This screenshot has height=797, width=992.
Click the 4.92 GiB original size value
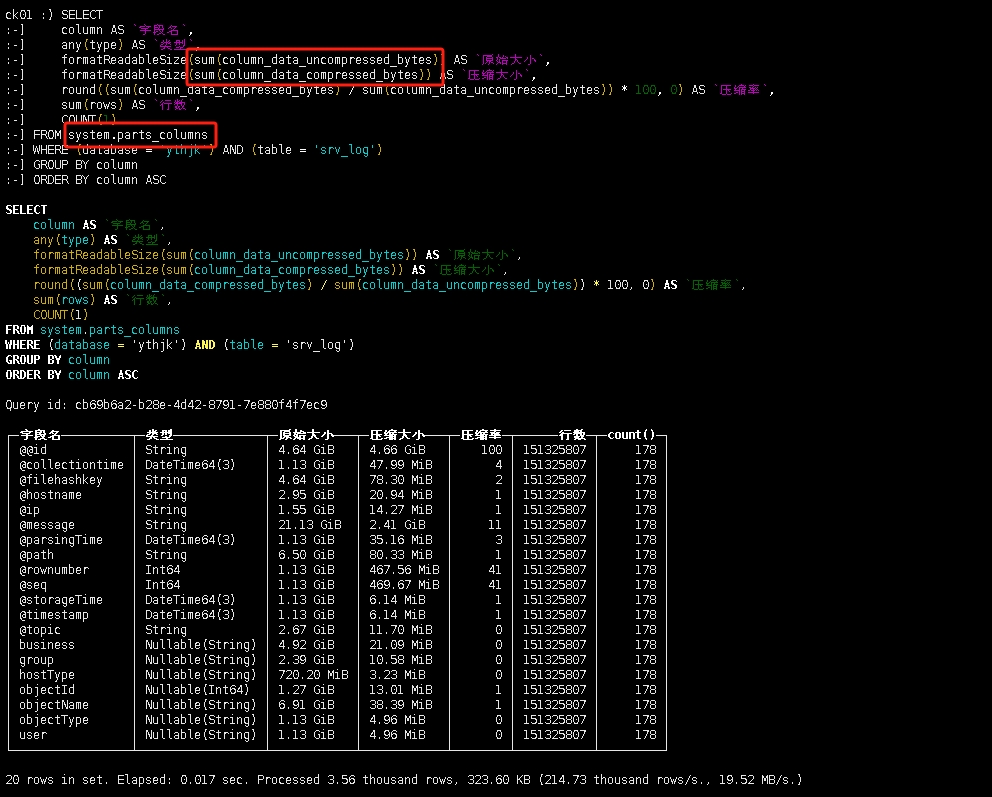click(306, 645)
